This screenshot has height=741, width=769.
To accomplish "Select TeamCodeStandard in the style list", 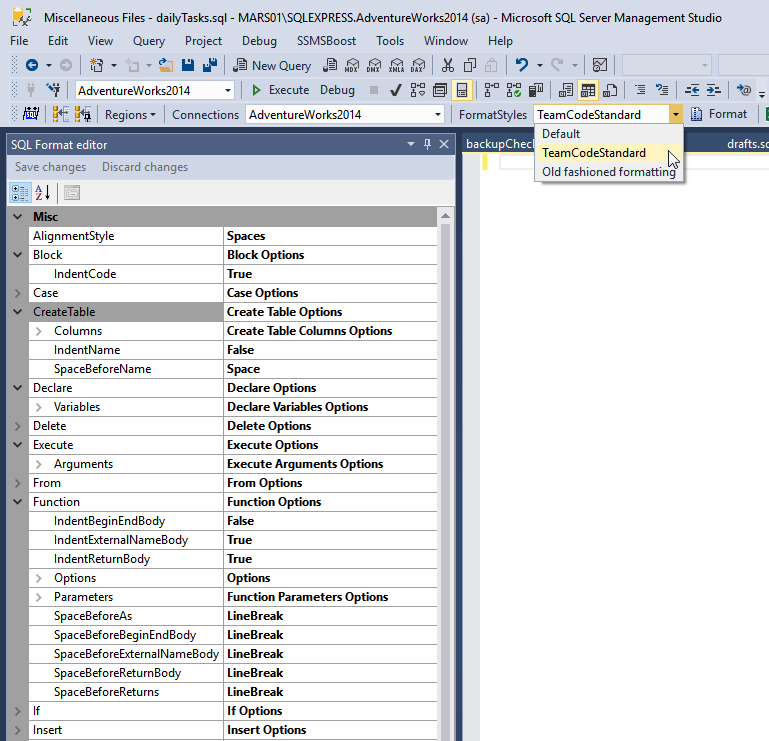I will coord(609,153).
